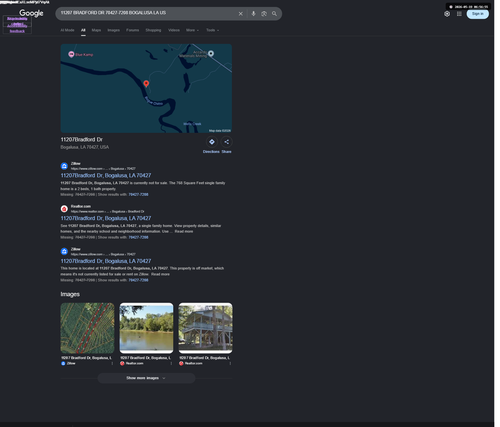Open quick settings gear icon
This screenshot has width=500, height=427.
coord(447,14)
